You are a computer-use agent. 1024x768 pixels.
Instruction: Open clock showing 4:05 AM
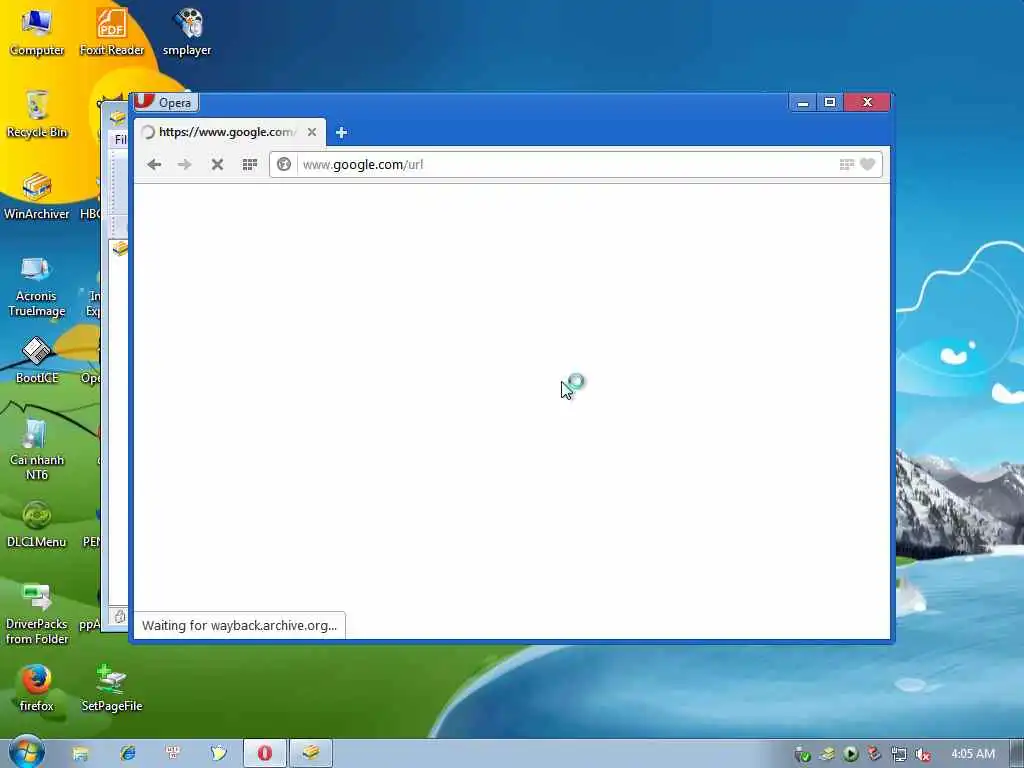tap(973, 754)
